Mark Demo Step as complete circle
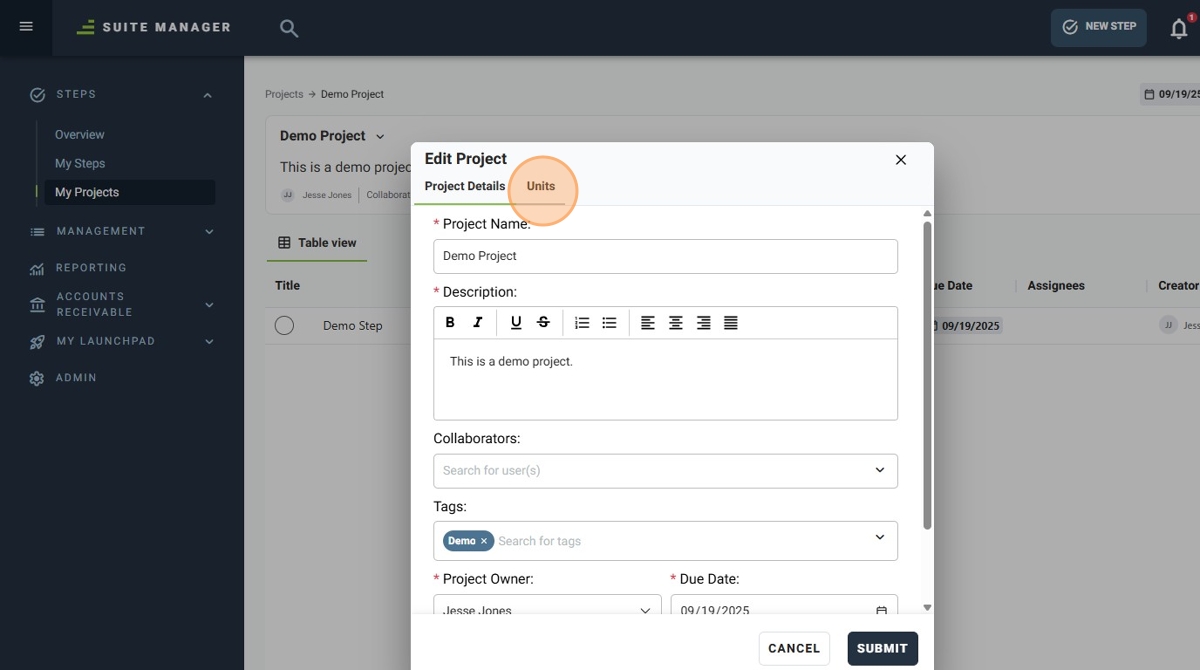 click(284, 325)
